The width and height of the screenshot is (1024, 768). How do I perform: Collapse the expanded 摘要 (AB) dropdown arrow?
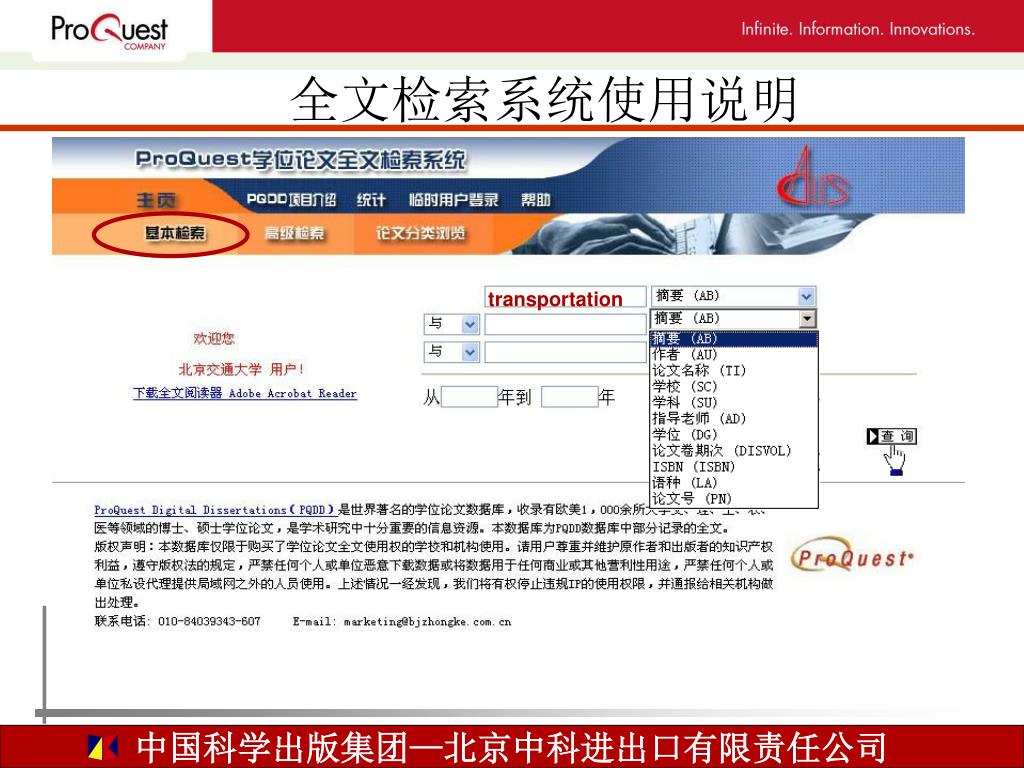(808, 319)
